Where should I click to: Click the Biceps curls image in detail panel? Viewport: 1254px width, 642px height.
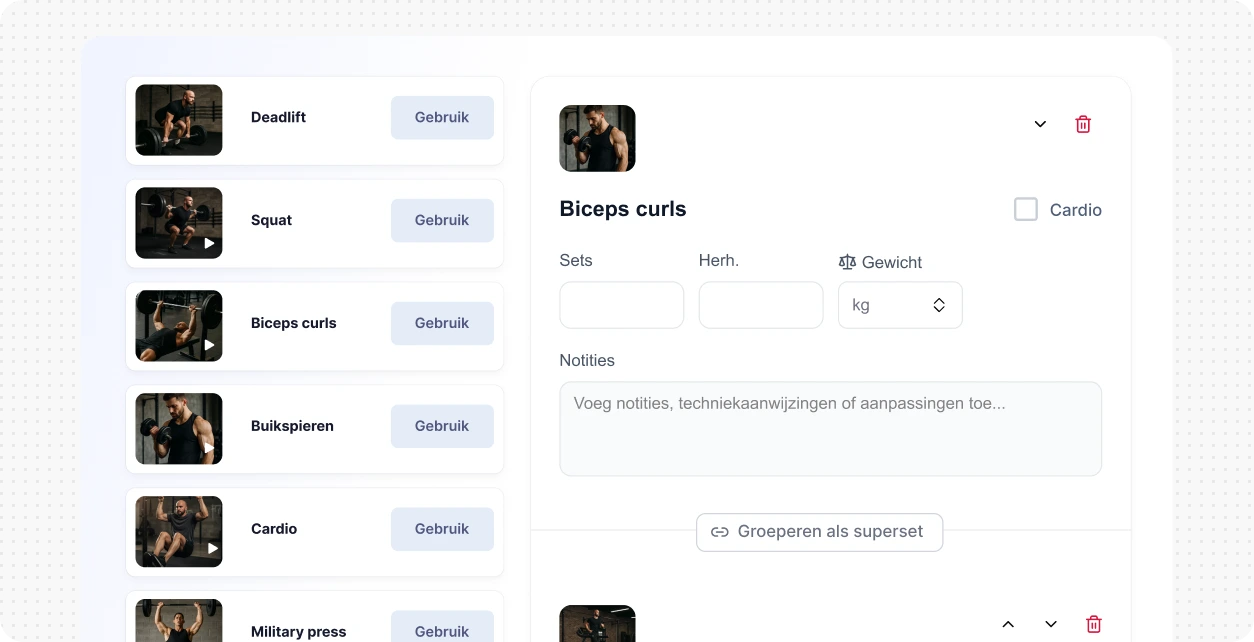(x=597, y=138)
